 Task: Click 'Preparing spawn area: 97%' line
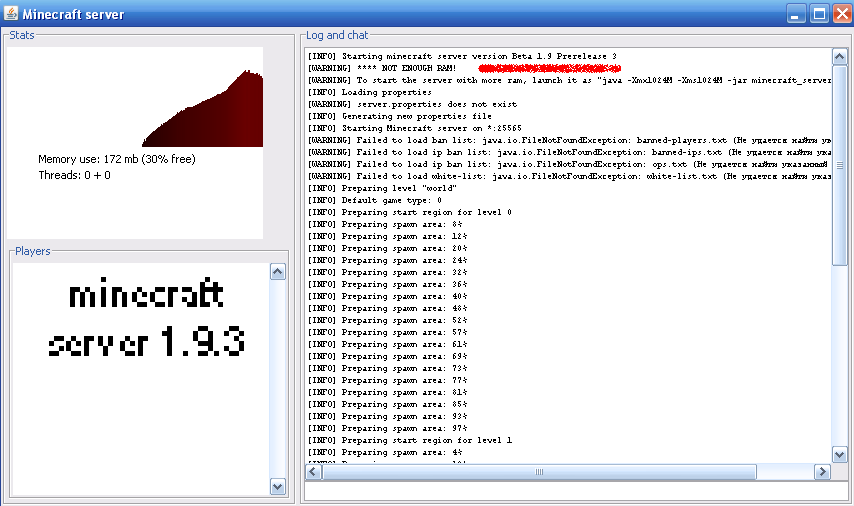[387, 428]
